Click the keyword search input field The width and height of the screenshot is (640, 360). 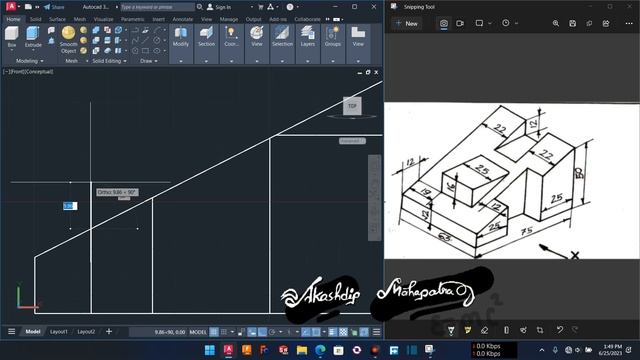[x=158, y=7]
